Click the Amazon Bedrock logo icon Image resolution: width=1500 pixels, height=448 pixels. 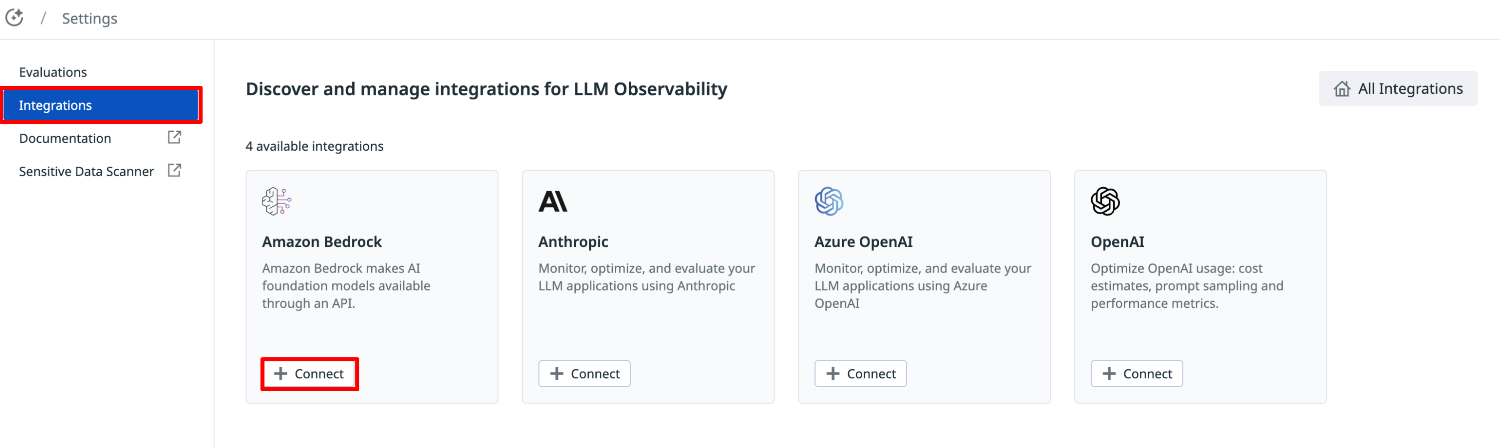[276, 202]
